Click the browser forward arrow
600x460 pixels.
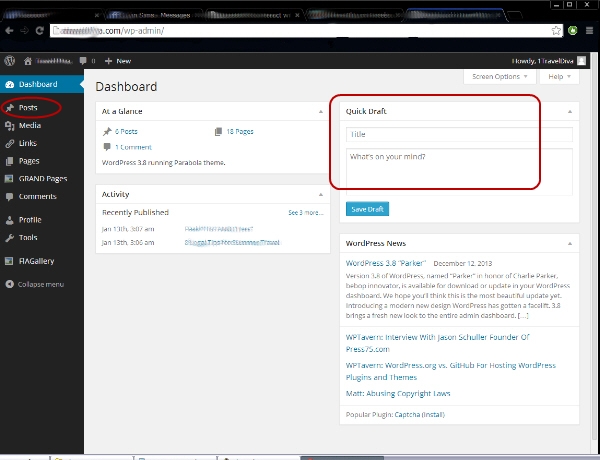(24, 31)
